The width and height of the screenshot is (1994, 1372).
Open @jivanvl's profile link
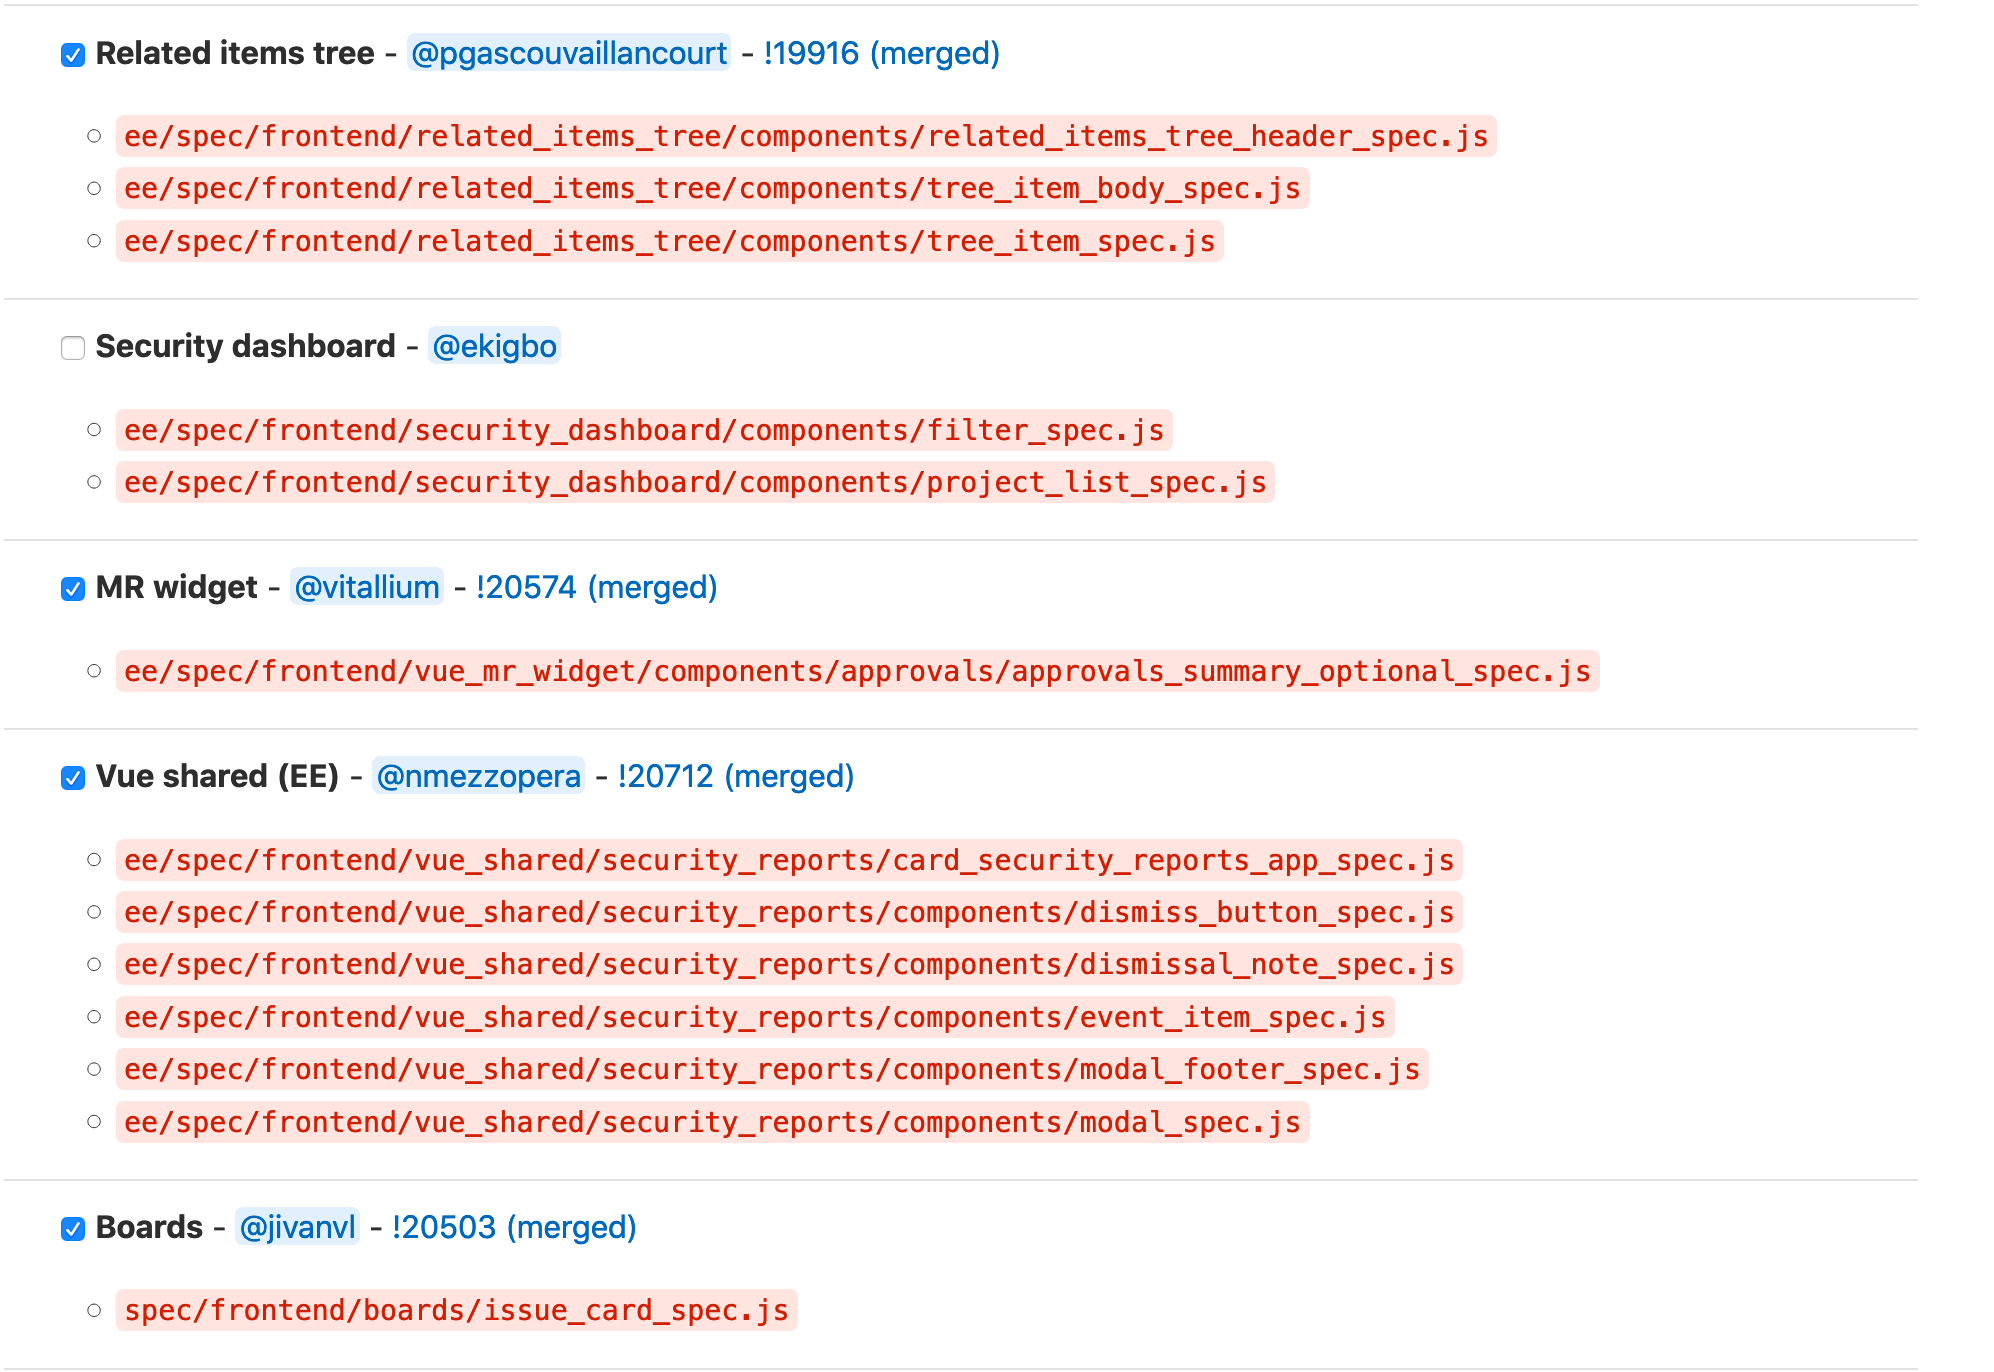pyautogui.click(x=296, y=1227)
